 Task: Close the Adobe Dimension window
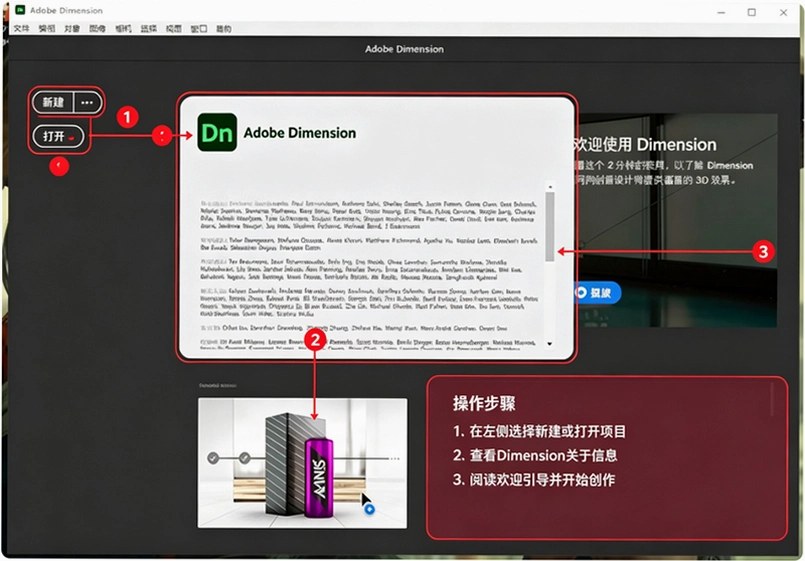[783, 12]
